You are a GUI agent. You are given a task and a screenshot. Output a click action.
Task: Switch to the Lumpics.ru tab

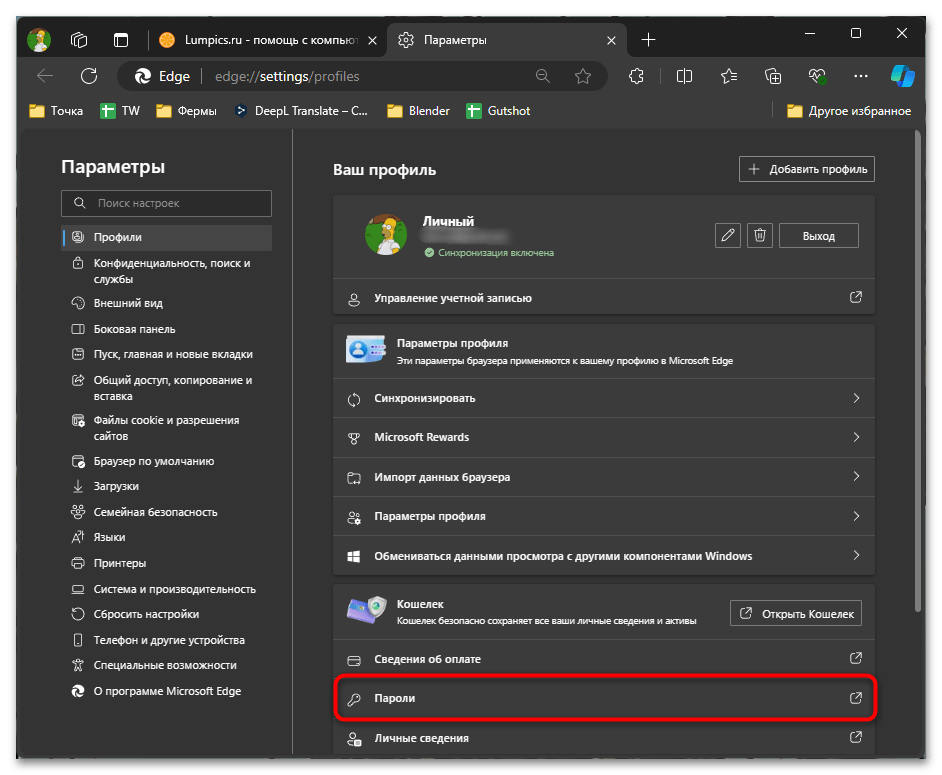point(268,40)
